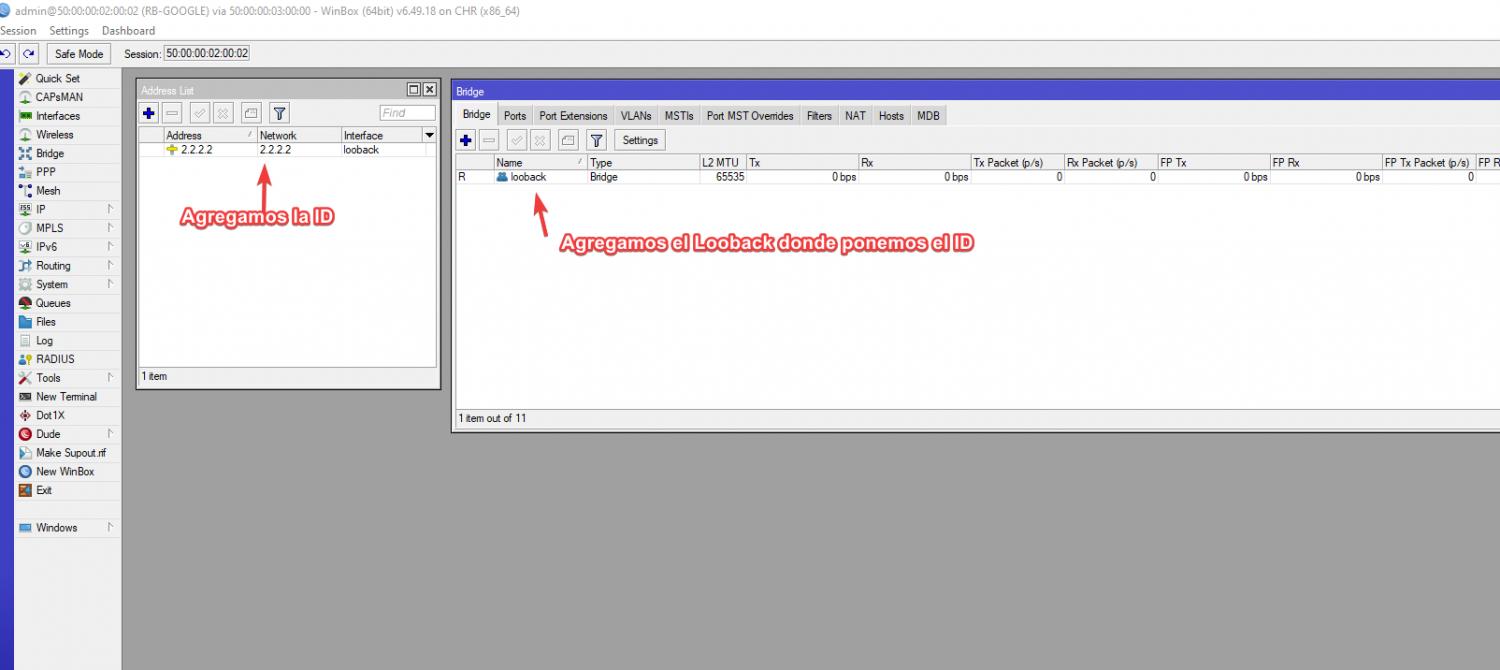Add a new address with the plus icon
This screenshot has height=670, width=1500.
[x=148, y=112]
